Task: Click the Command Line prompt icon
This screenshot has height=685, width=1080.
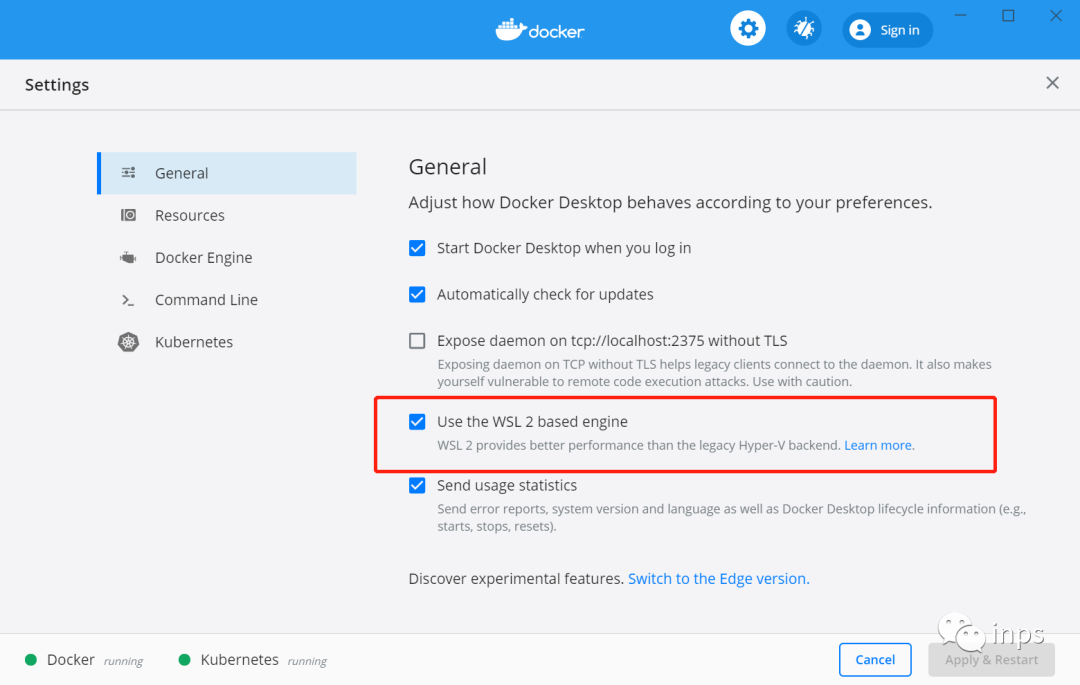Action: click(128, 300)
